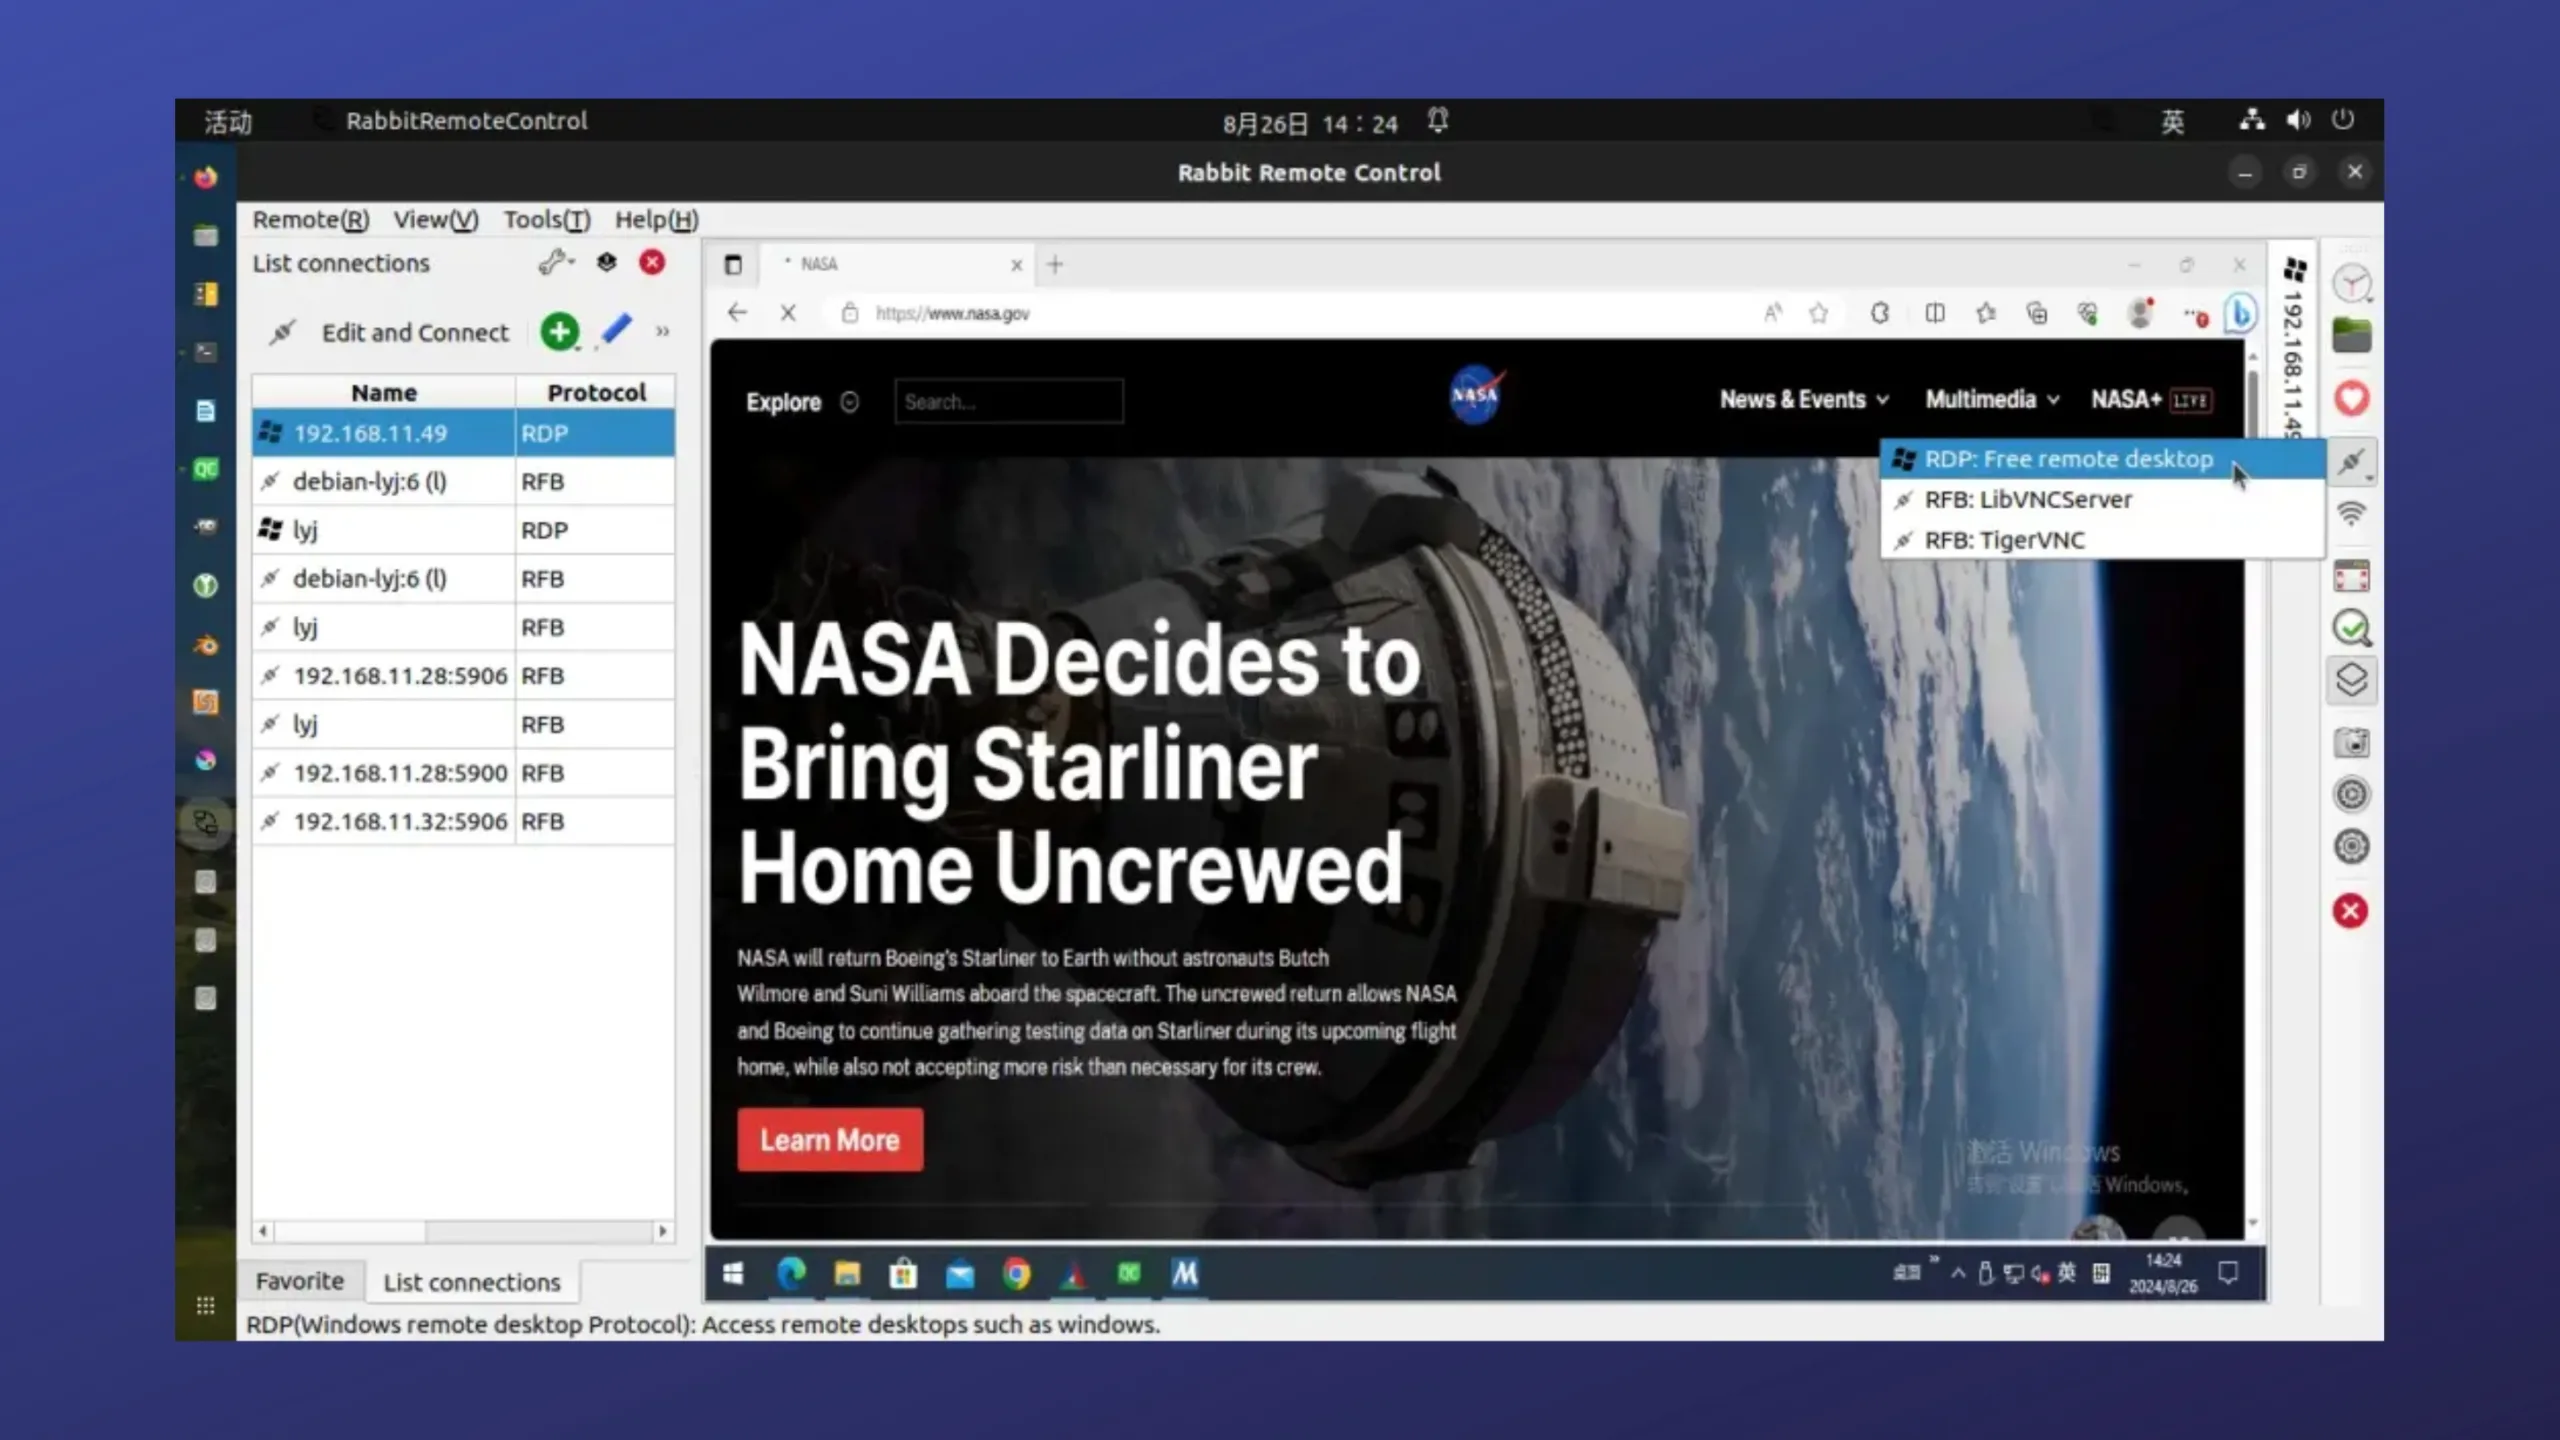Click the record playback gear icon
Viewport: 2560px width, 1440px height.
coord(2352,795)
